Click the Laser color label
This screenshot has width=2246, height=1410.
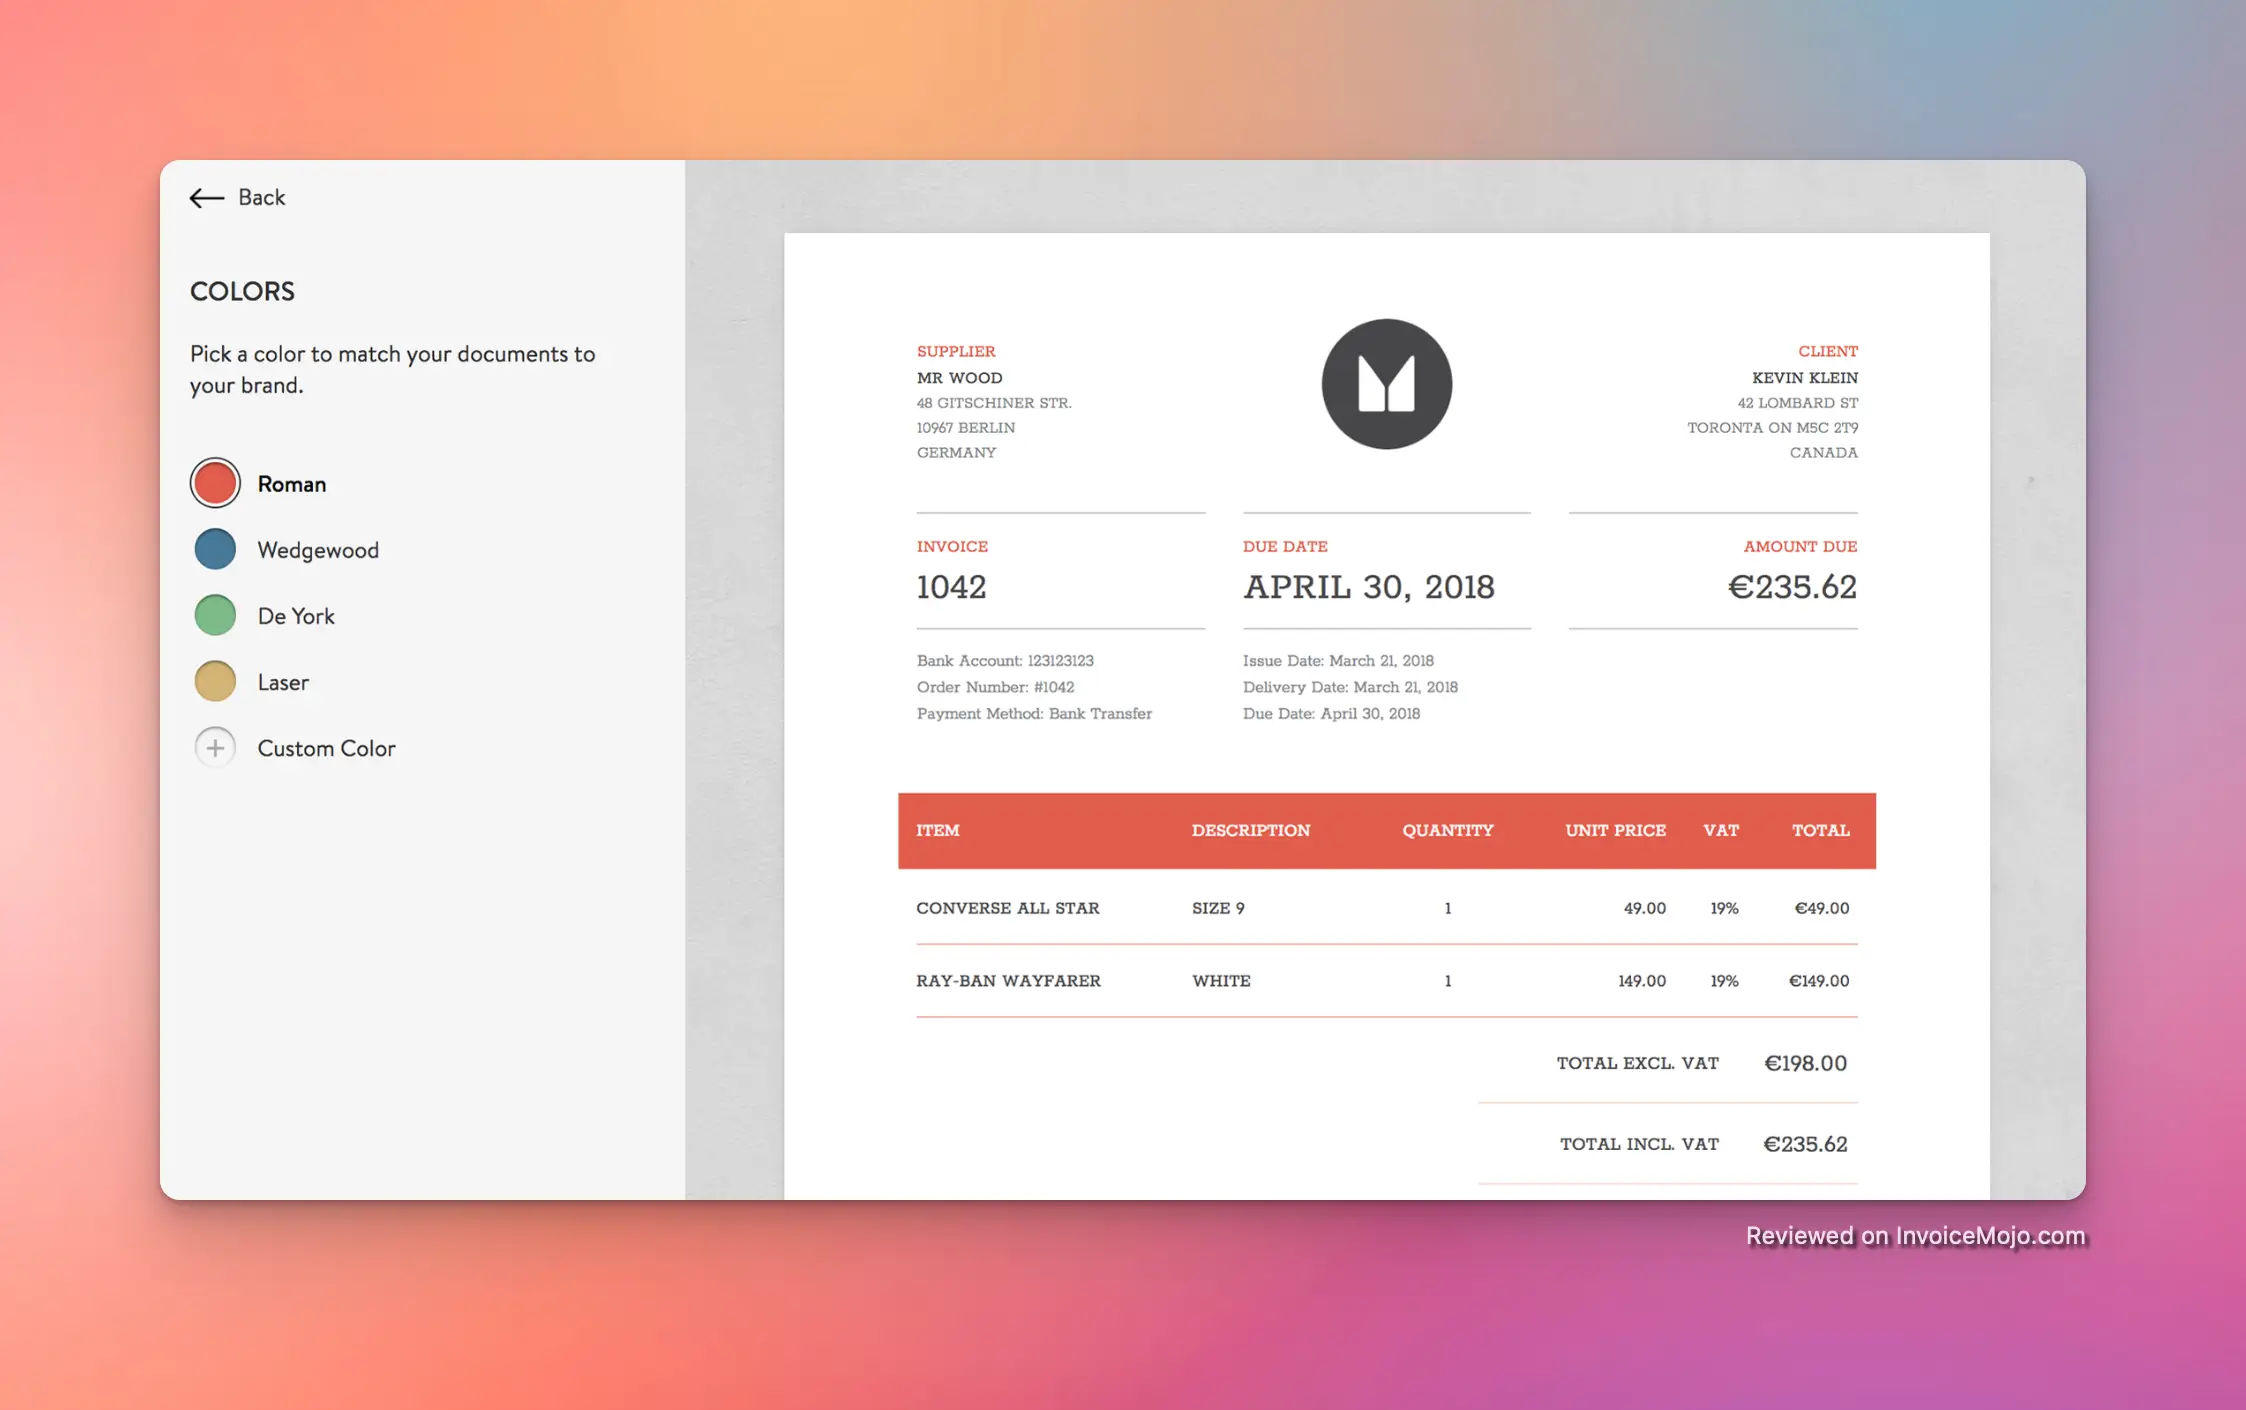tap(283, 682)
